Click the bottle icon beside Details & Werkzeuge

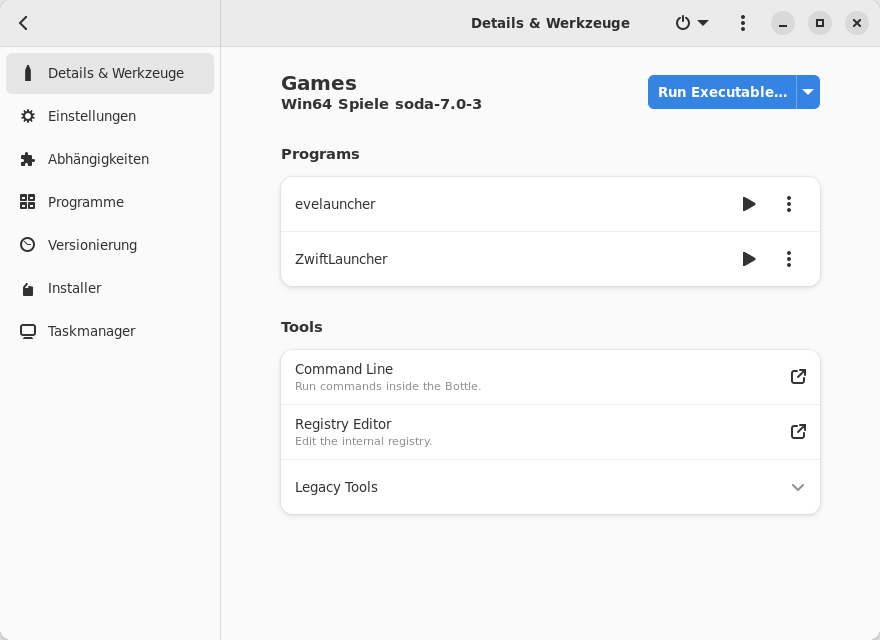(28, 73)
